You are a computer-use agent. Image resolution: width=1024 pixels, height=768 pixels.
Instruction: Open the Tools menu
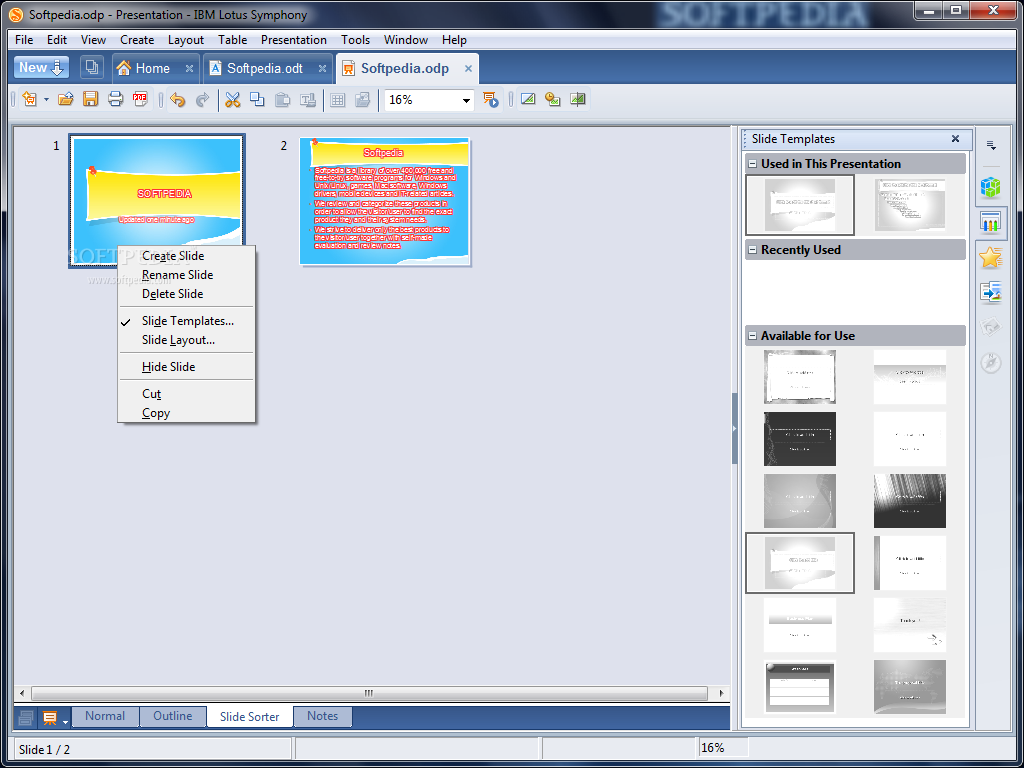355,40
